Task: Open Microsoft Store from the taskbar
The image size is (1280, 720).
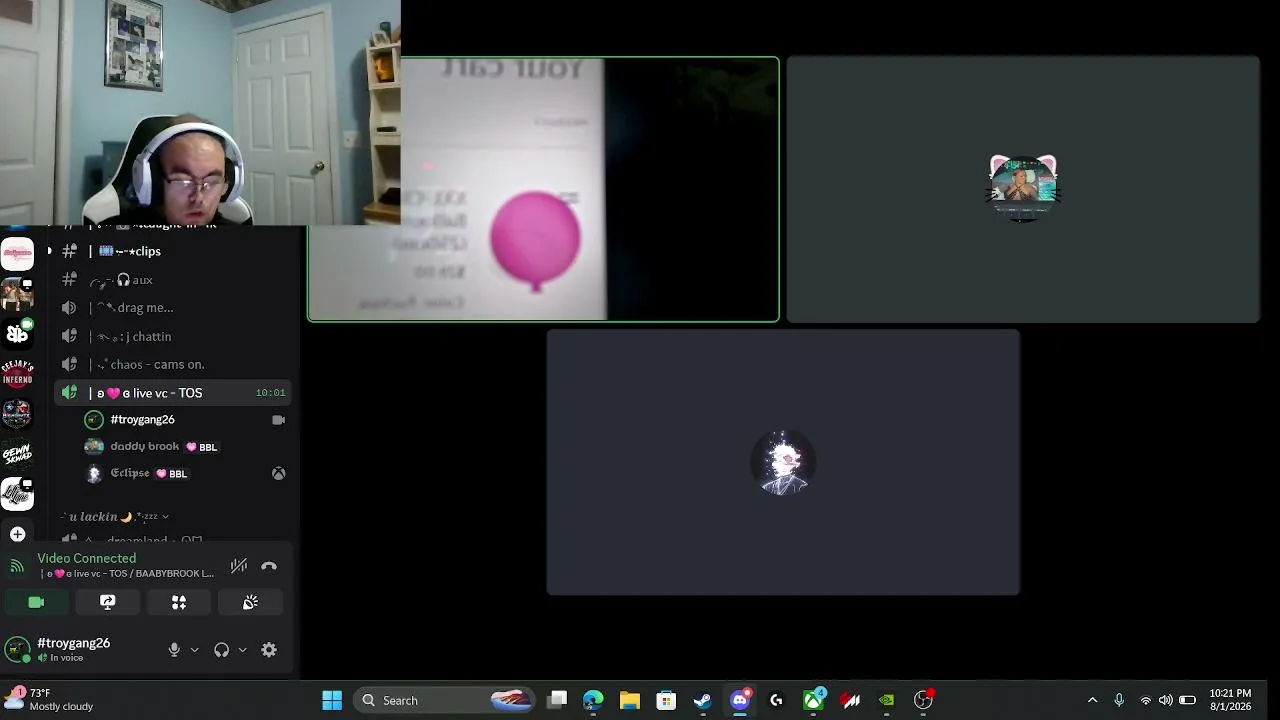Action: coord(666,700)
